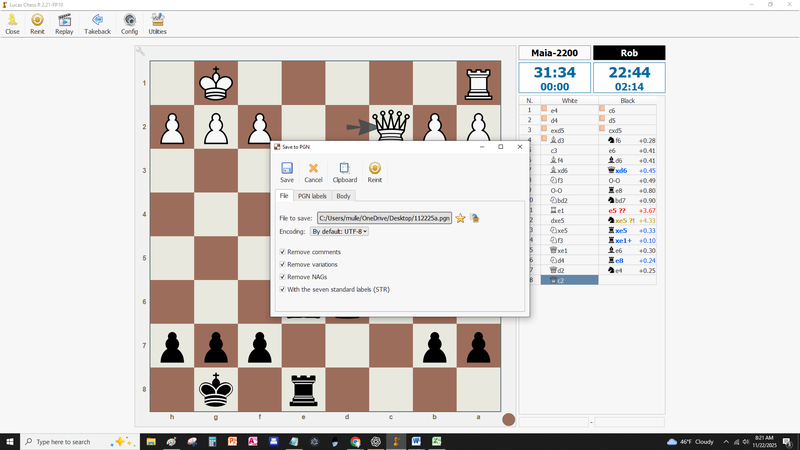
Task: Open the Body tab
Action: coord(343,196)
